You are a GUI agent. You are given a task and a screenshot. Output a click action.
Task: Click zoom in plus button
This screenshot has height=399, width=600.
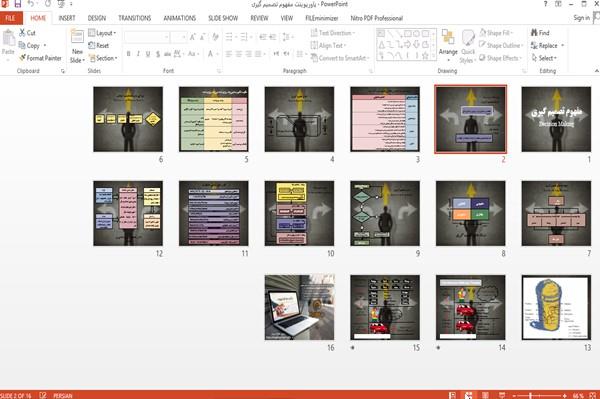pyautogui.click(x=565, y=395)
